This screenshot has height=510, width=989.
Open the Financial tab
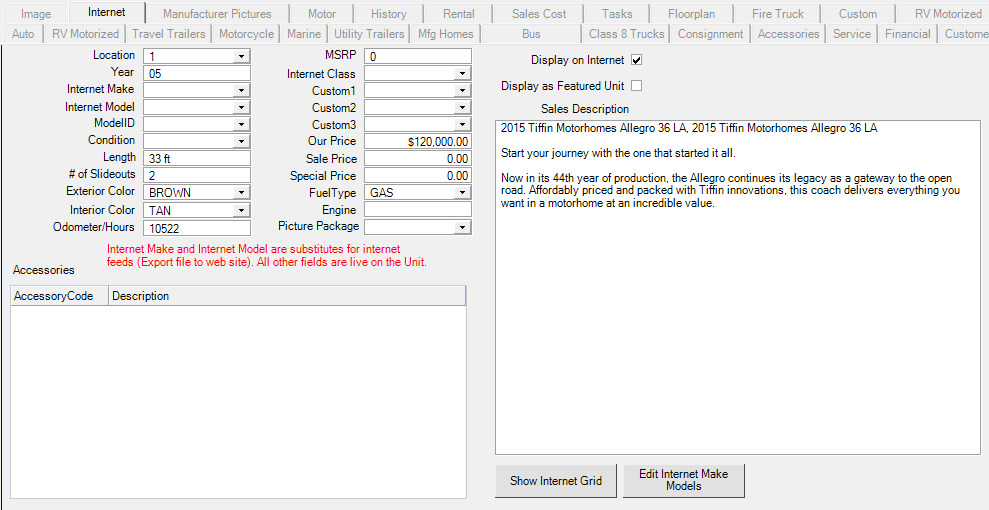tap(908, 34)
